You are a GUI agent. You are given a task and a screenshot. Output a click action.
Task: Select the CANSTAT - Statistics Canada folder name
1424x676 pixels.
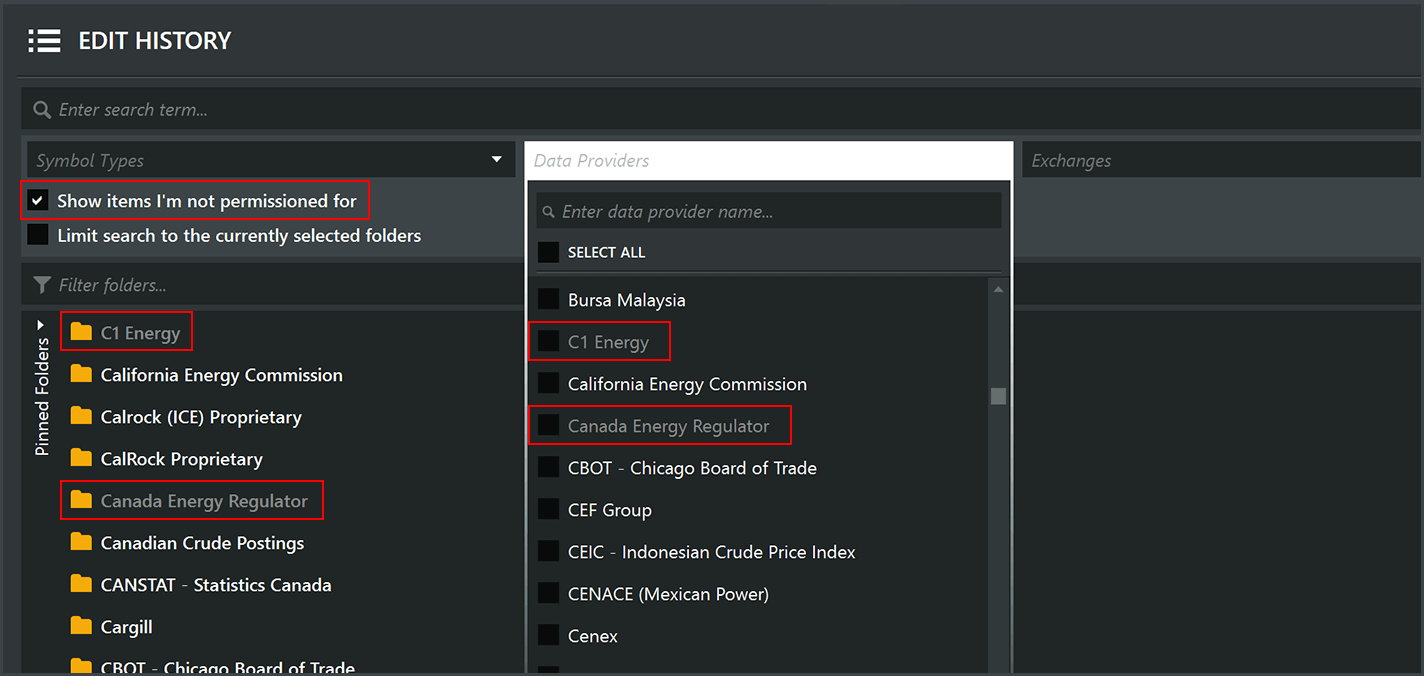coord(216,585)
